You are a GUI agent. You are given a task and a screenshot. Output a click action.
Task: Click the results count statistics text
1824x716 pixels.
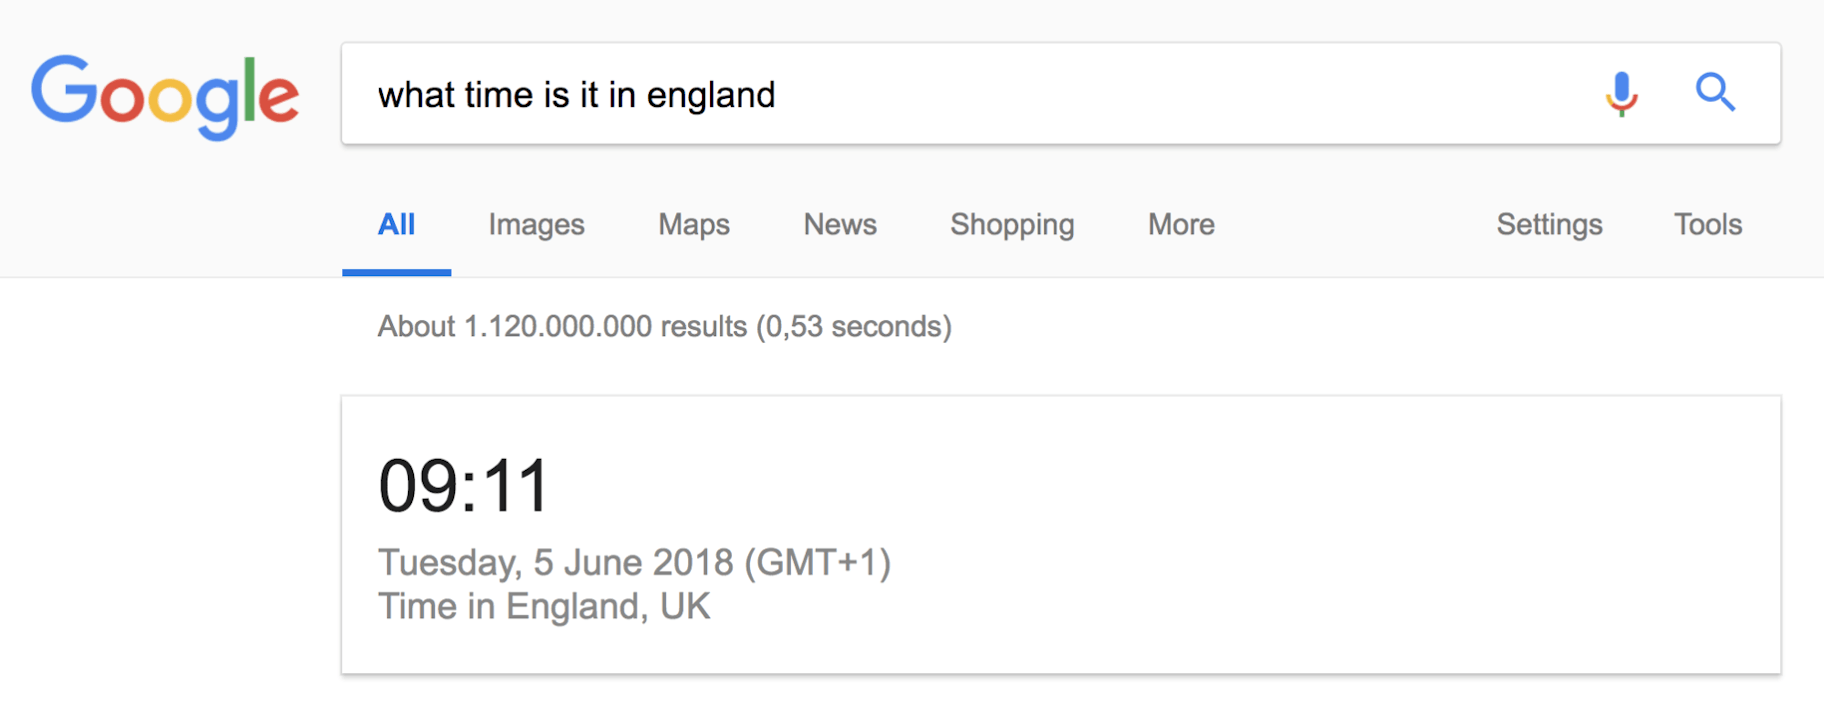pos(560,327)
